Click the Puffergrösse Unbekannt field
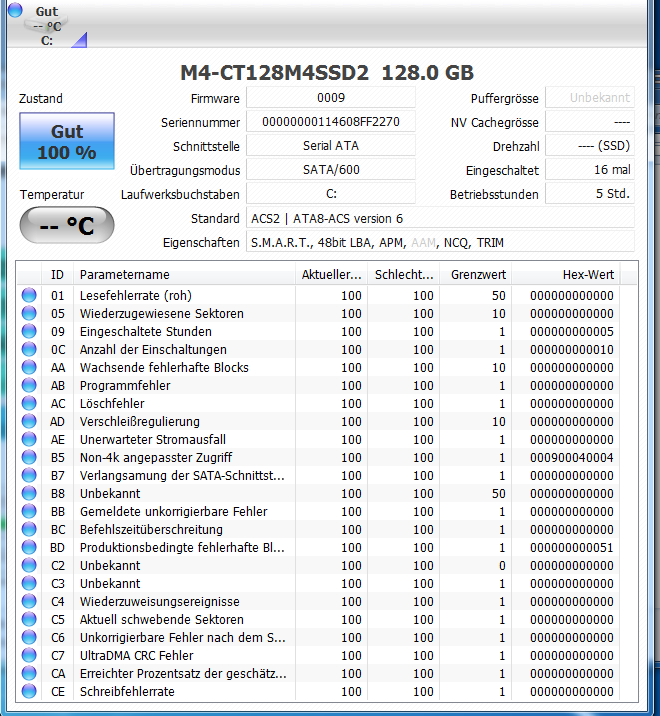 (x=590, y=98)
